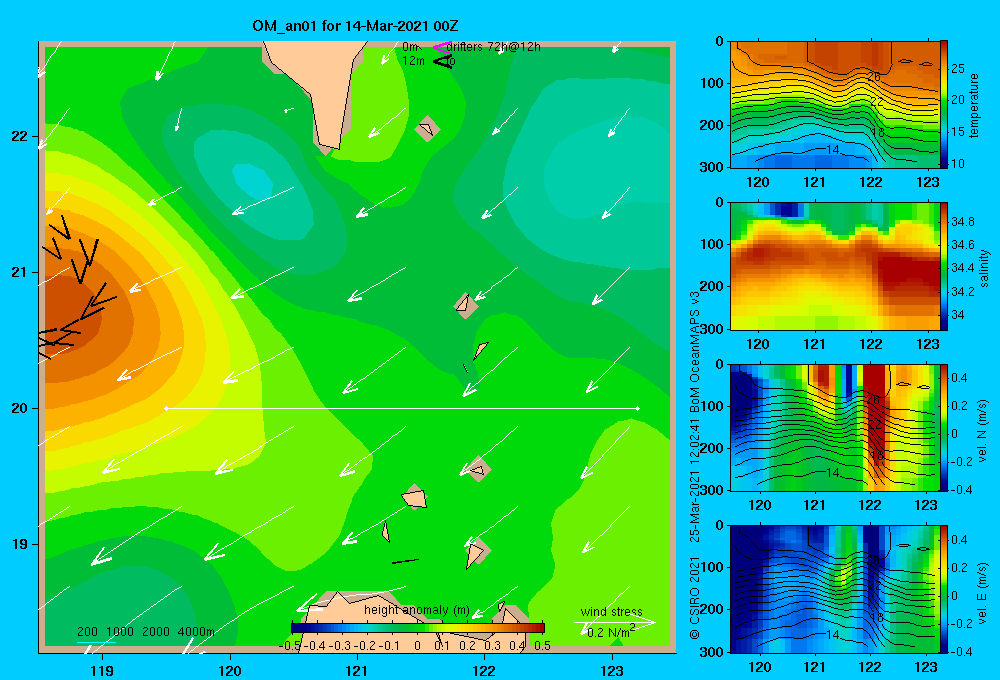Click the temperature color scale bar

pos(944,105)
